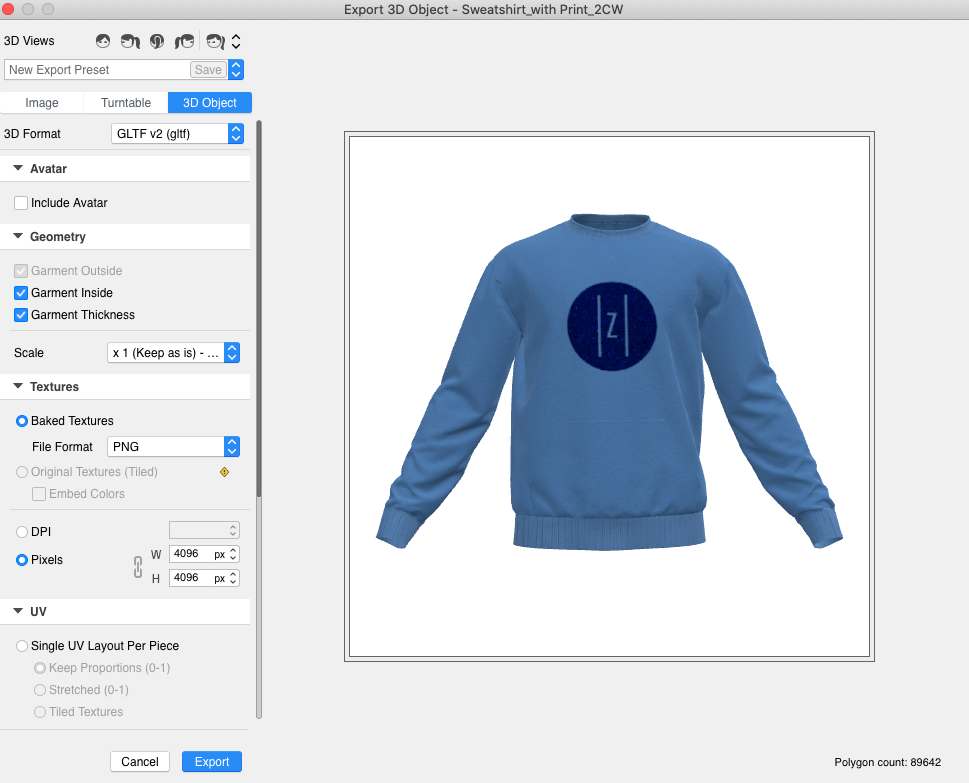This screenshot has width=969, height=783.
Task: Select the second 3D view head icon
Action: (129, 41)
